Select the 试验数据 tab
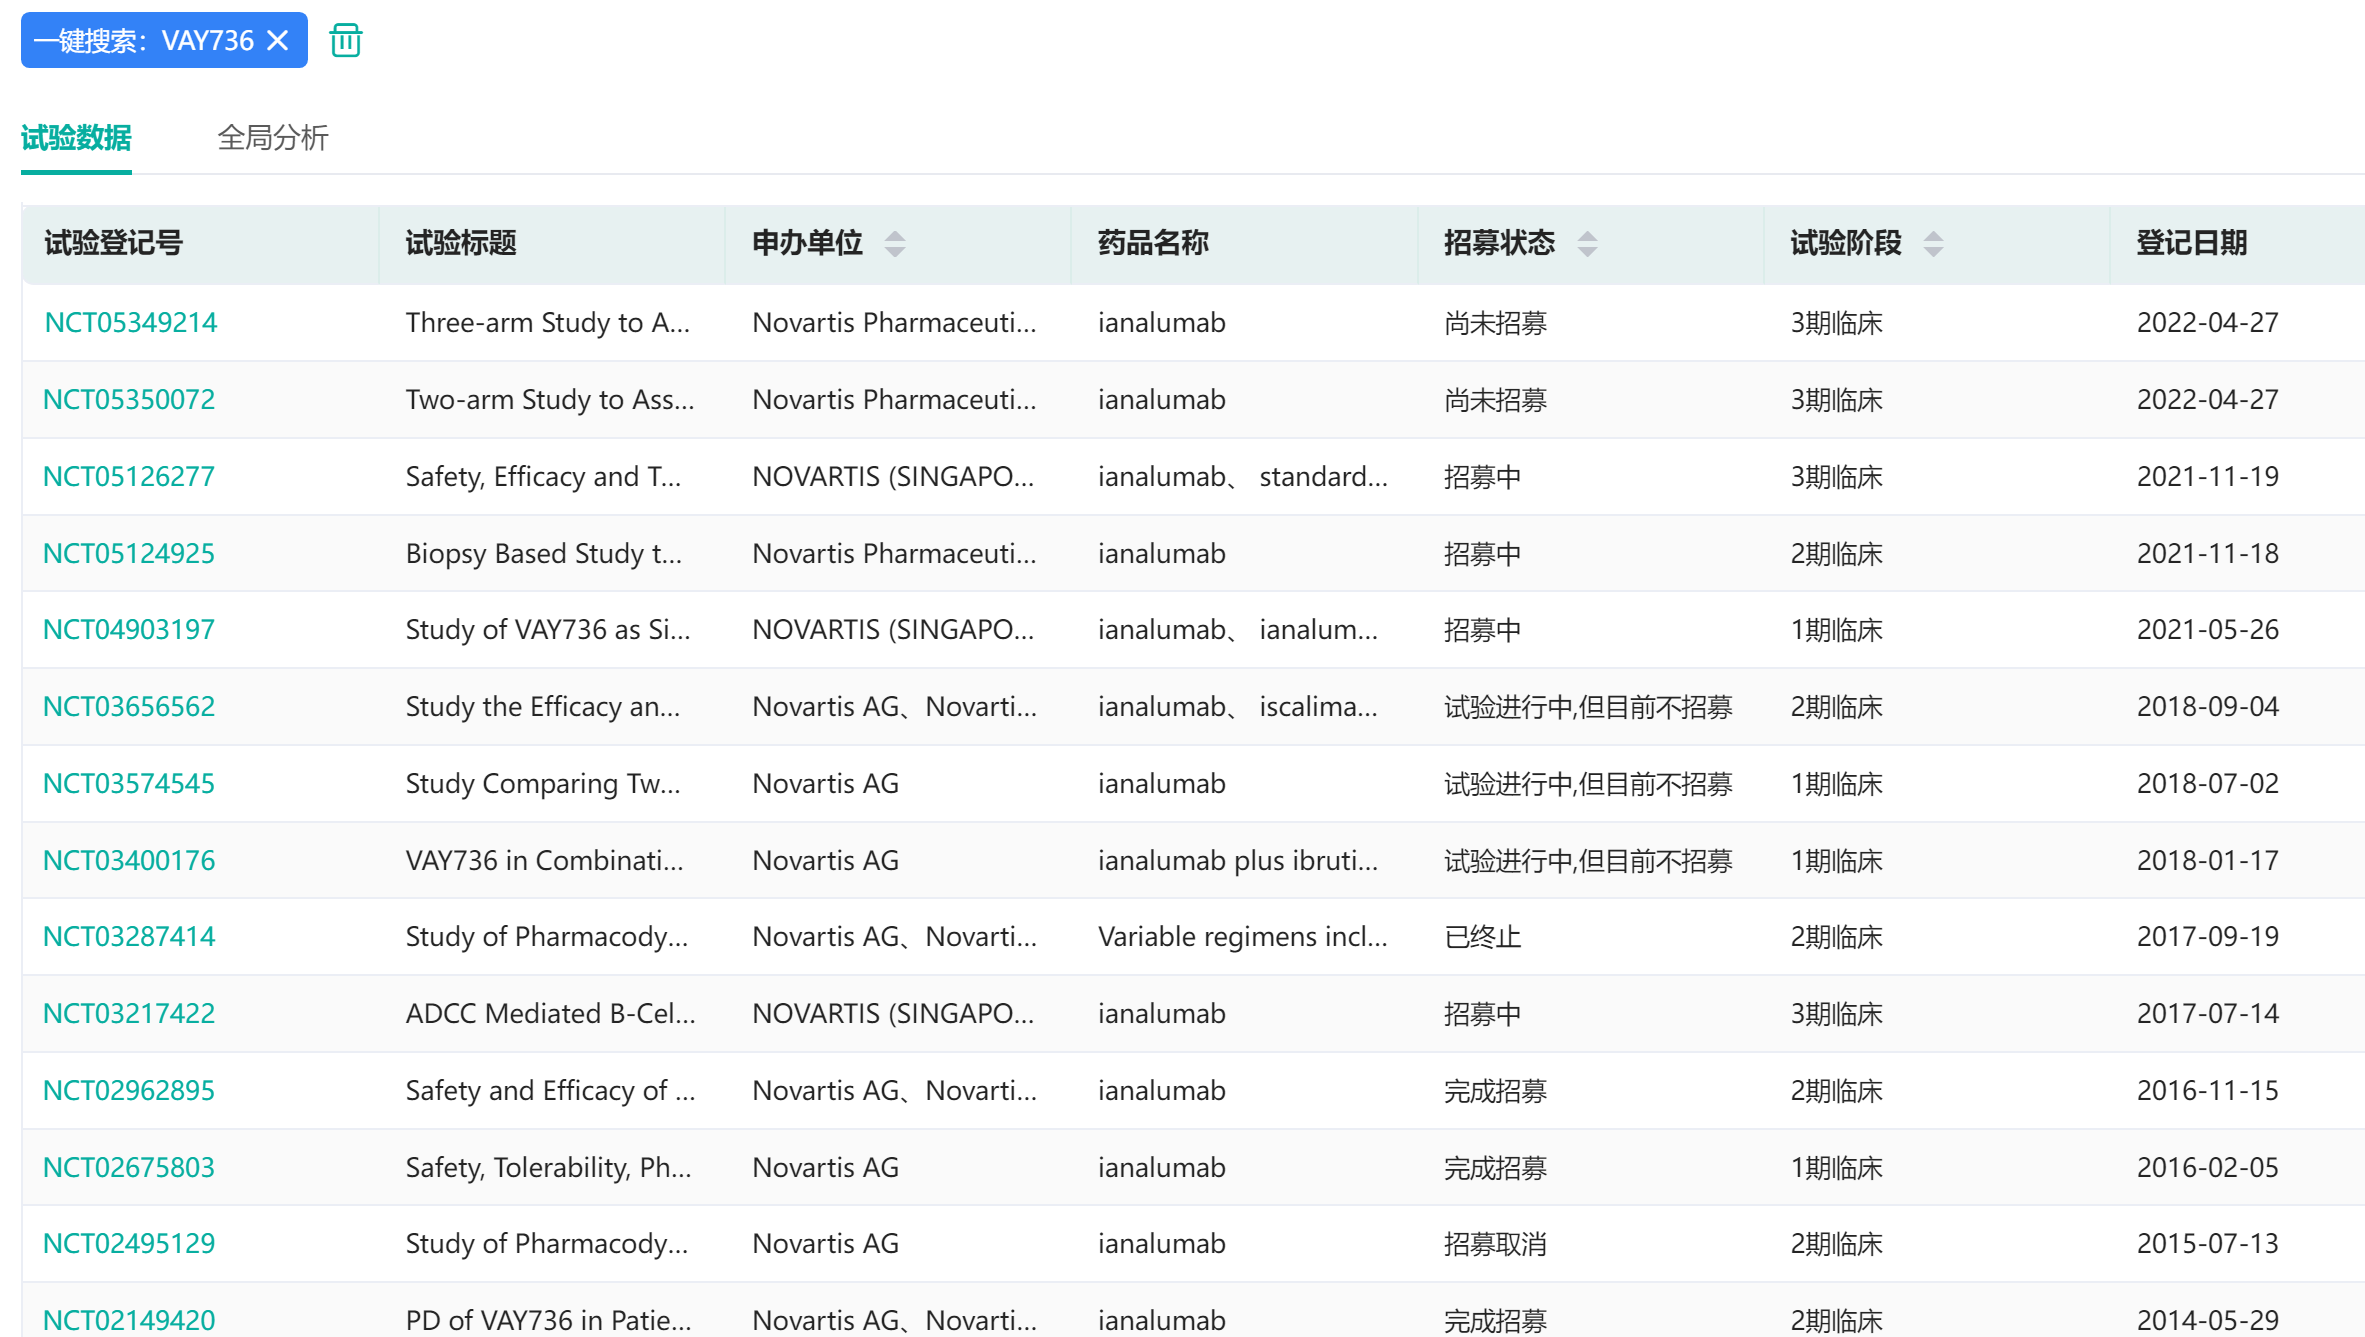Screen dimensions: 2365x1337 (x=76, y=137)
